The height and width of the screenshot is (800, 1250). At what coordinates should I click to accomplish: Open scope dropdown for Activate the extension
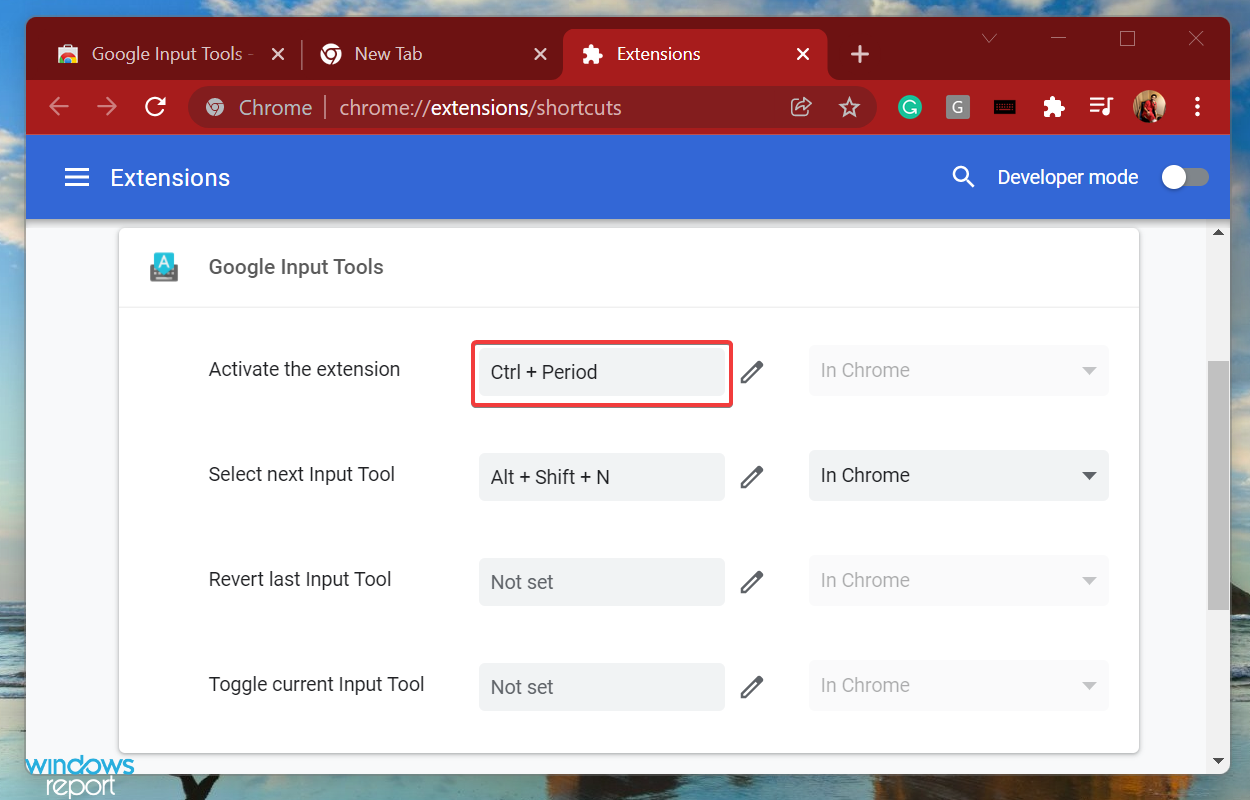point(959,371)
